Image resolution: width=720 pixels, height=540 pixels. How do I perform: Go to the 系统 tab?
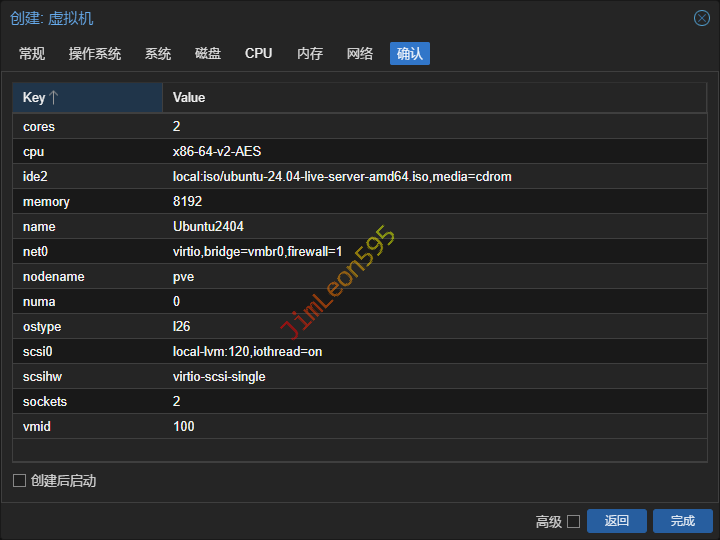[x=158, y=54]
